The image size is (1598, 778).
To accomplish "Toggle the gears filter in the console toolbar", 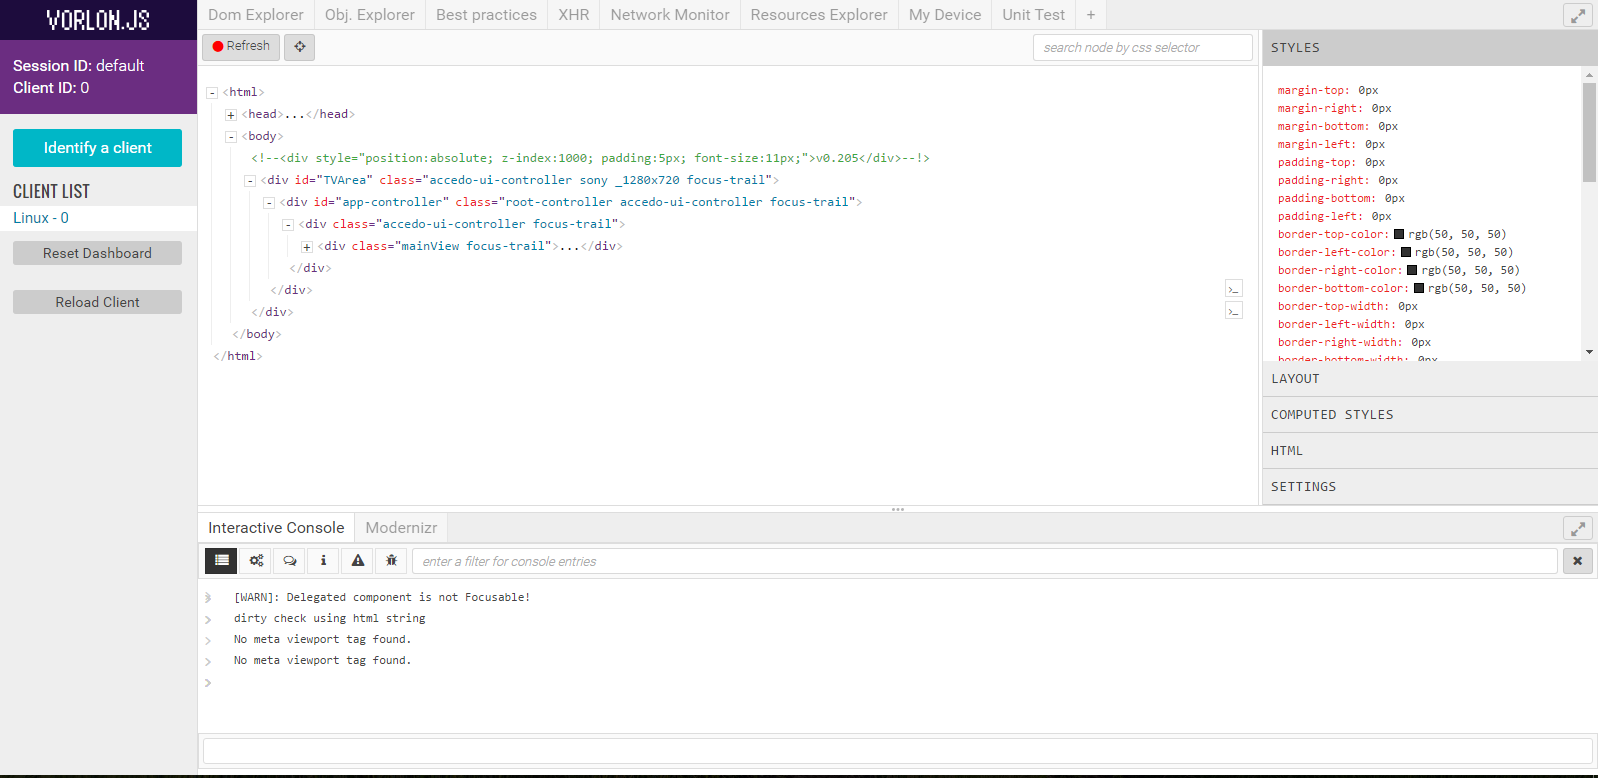I will click(256, 561).
